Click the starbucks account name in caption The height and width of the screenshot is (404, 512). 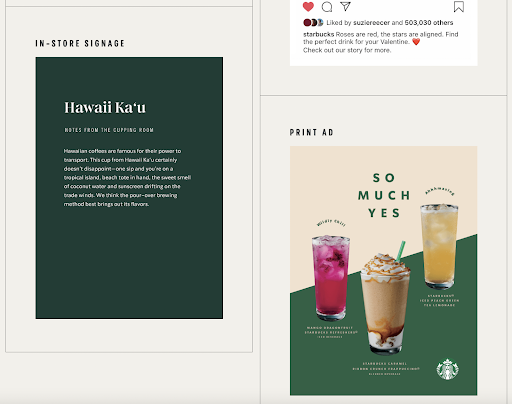[318, 34]
